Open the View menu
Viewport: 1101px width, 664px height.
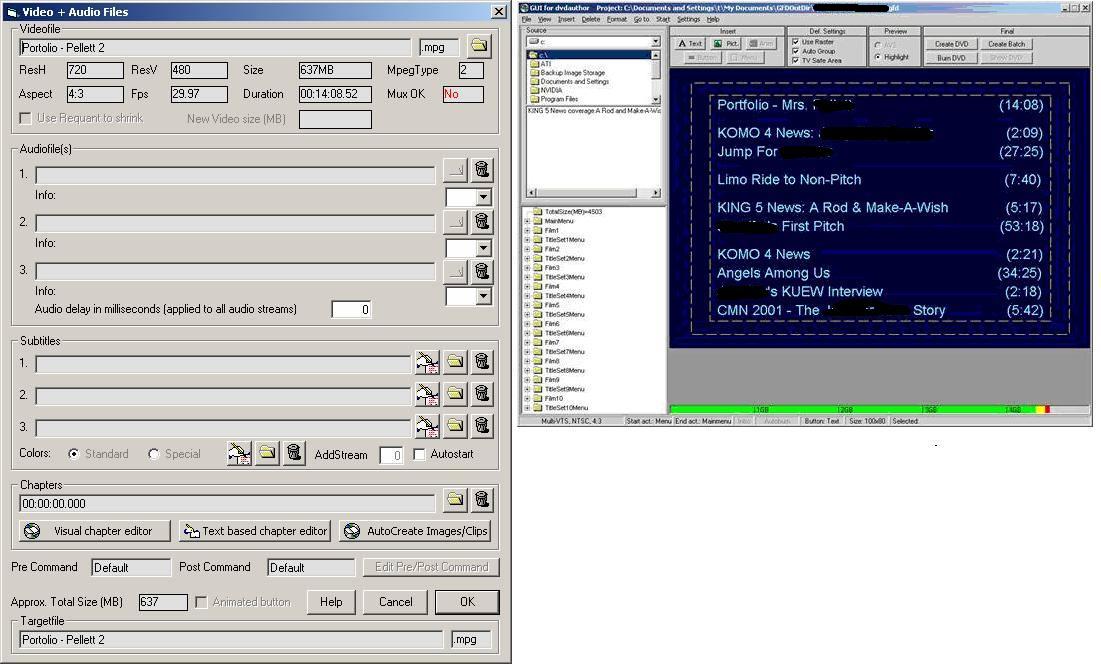point(544,19)
